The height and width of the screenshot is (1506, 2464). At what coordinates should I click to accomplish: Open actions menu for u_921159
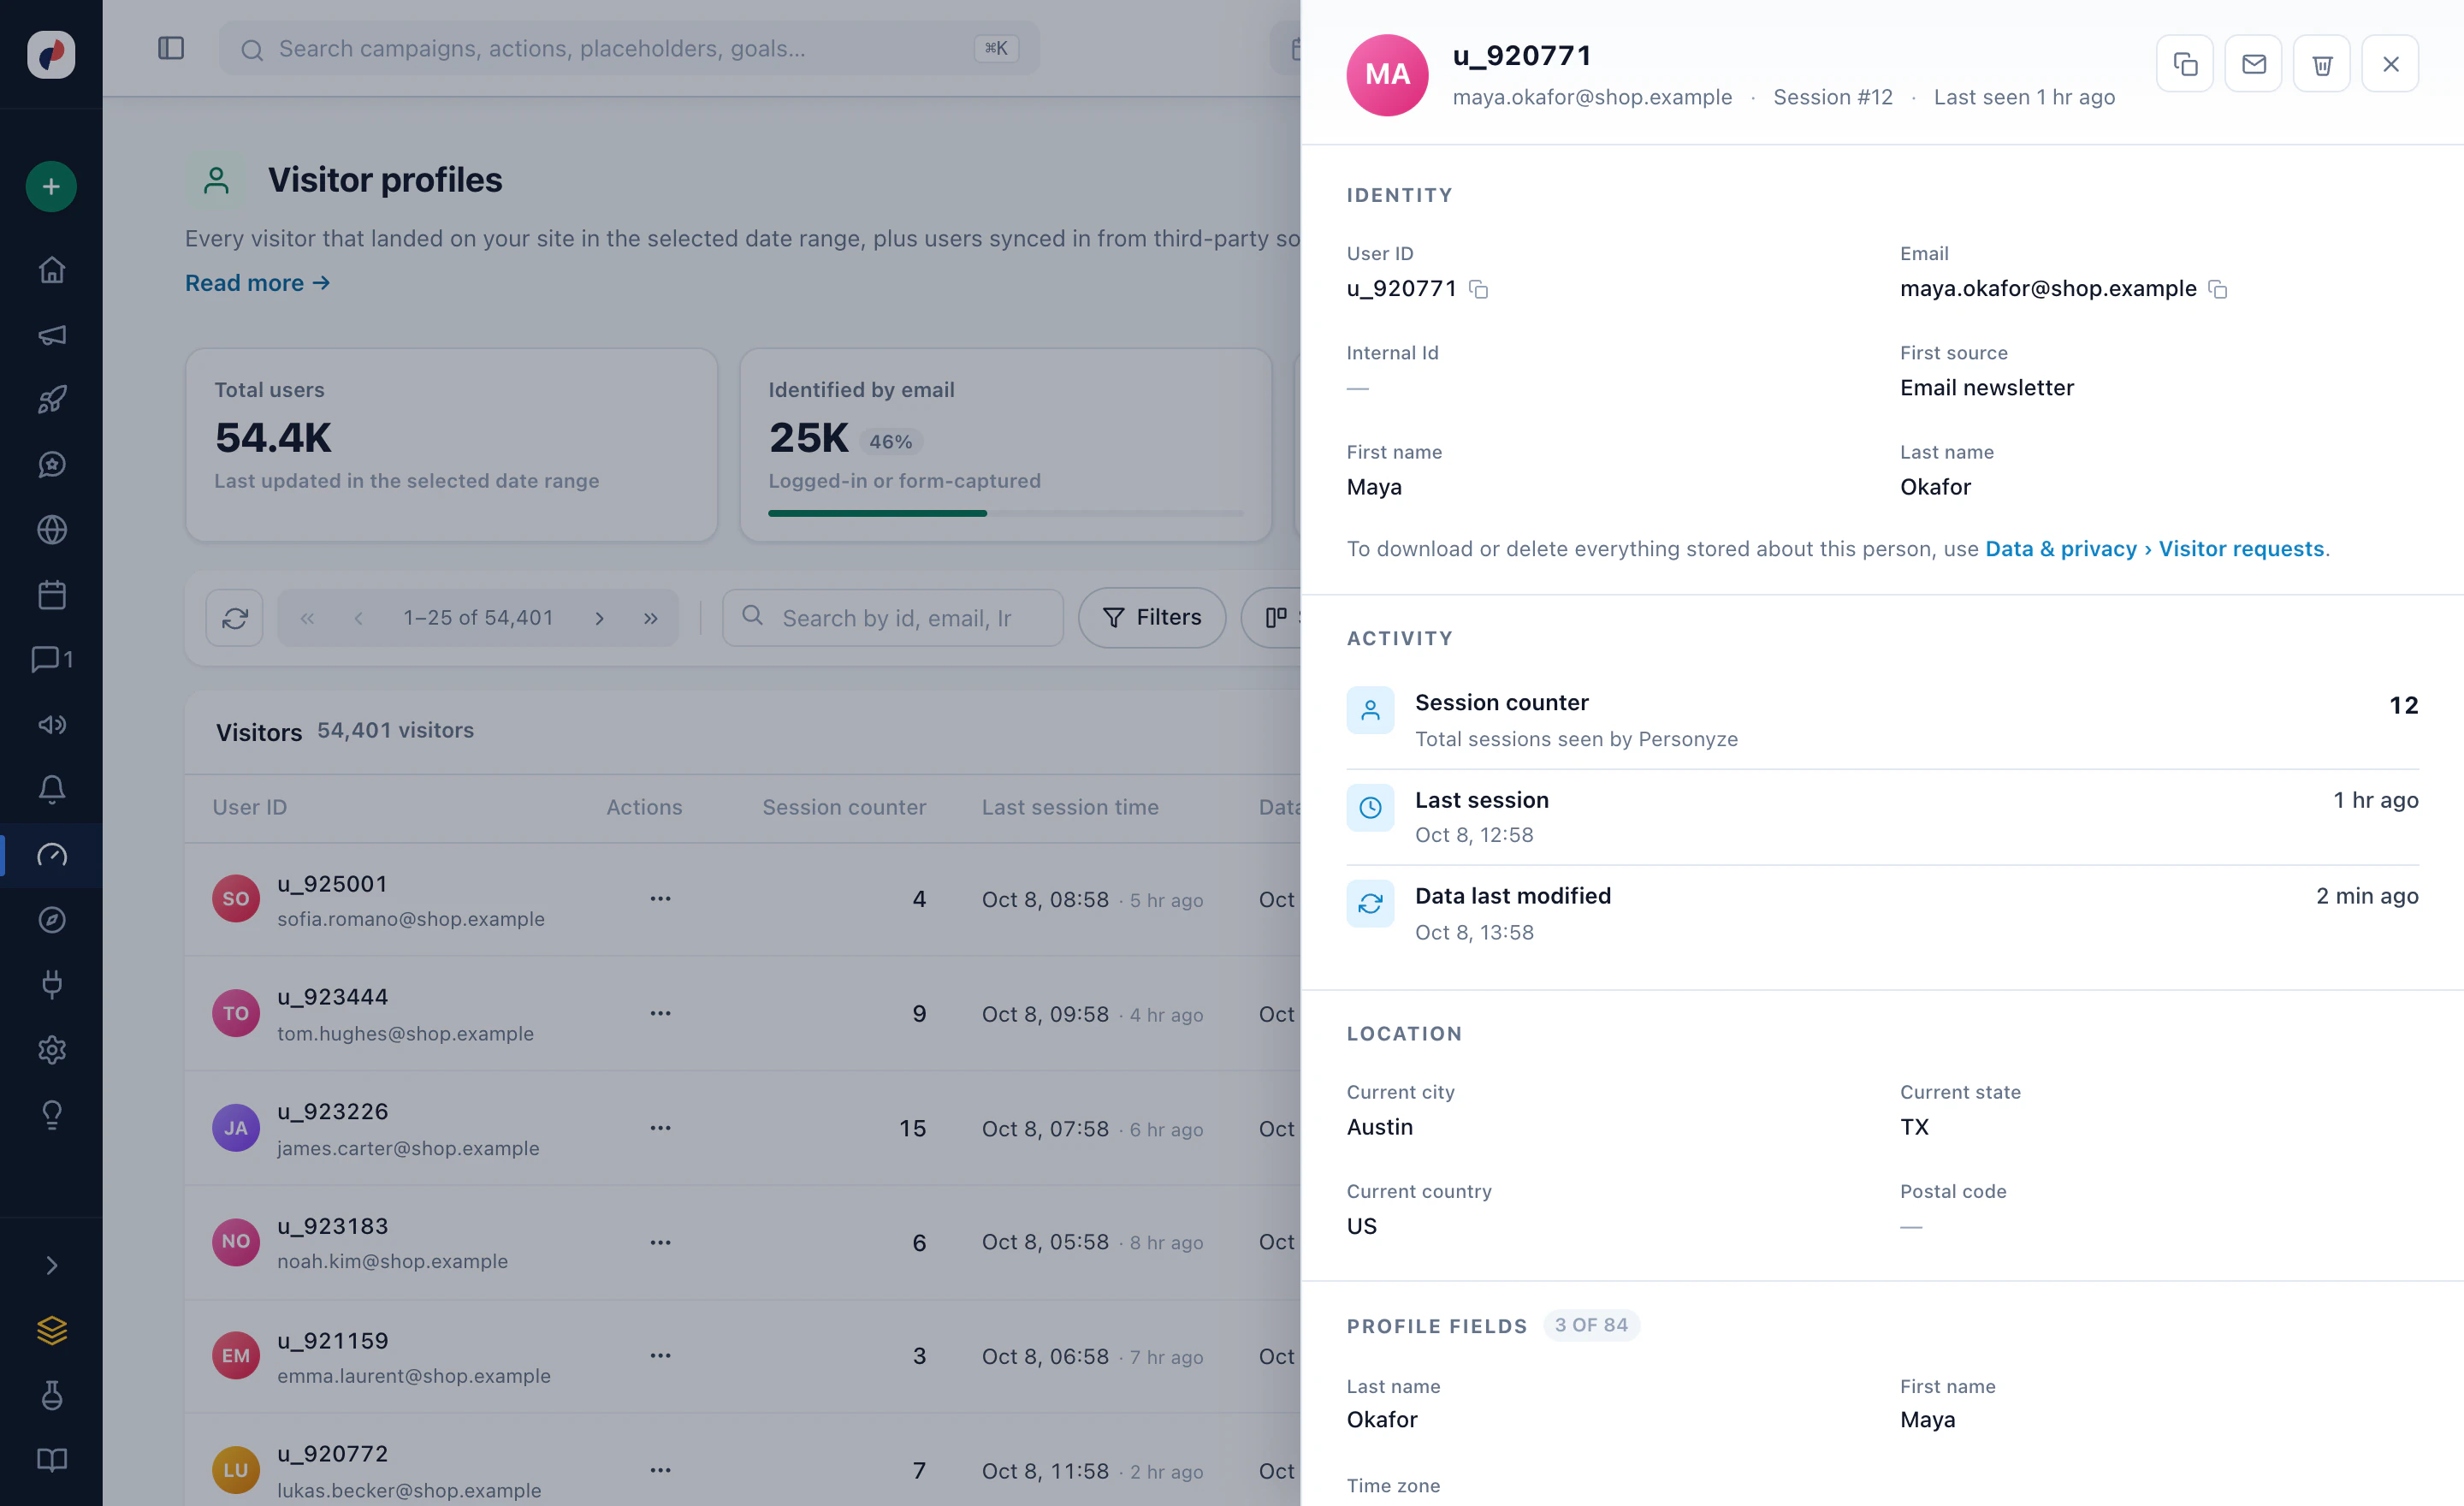tap(660, 1355)
